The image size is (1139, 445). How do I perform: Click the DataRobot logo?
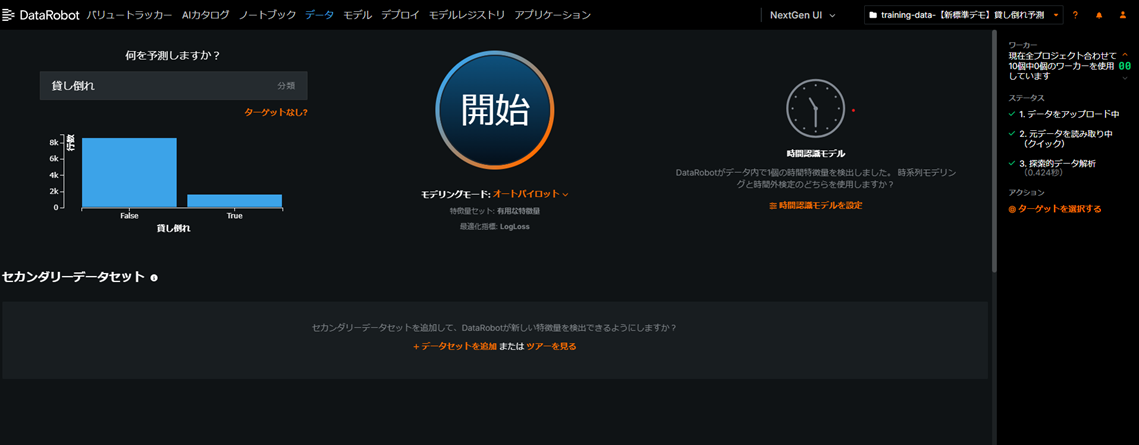41,15
